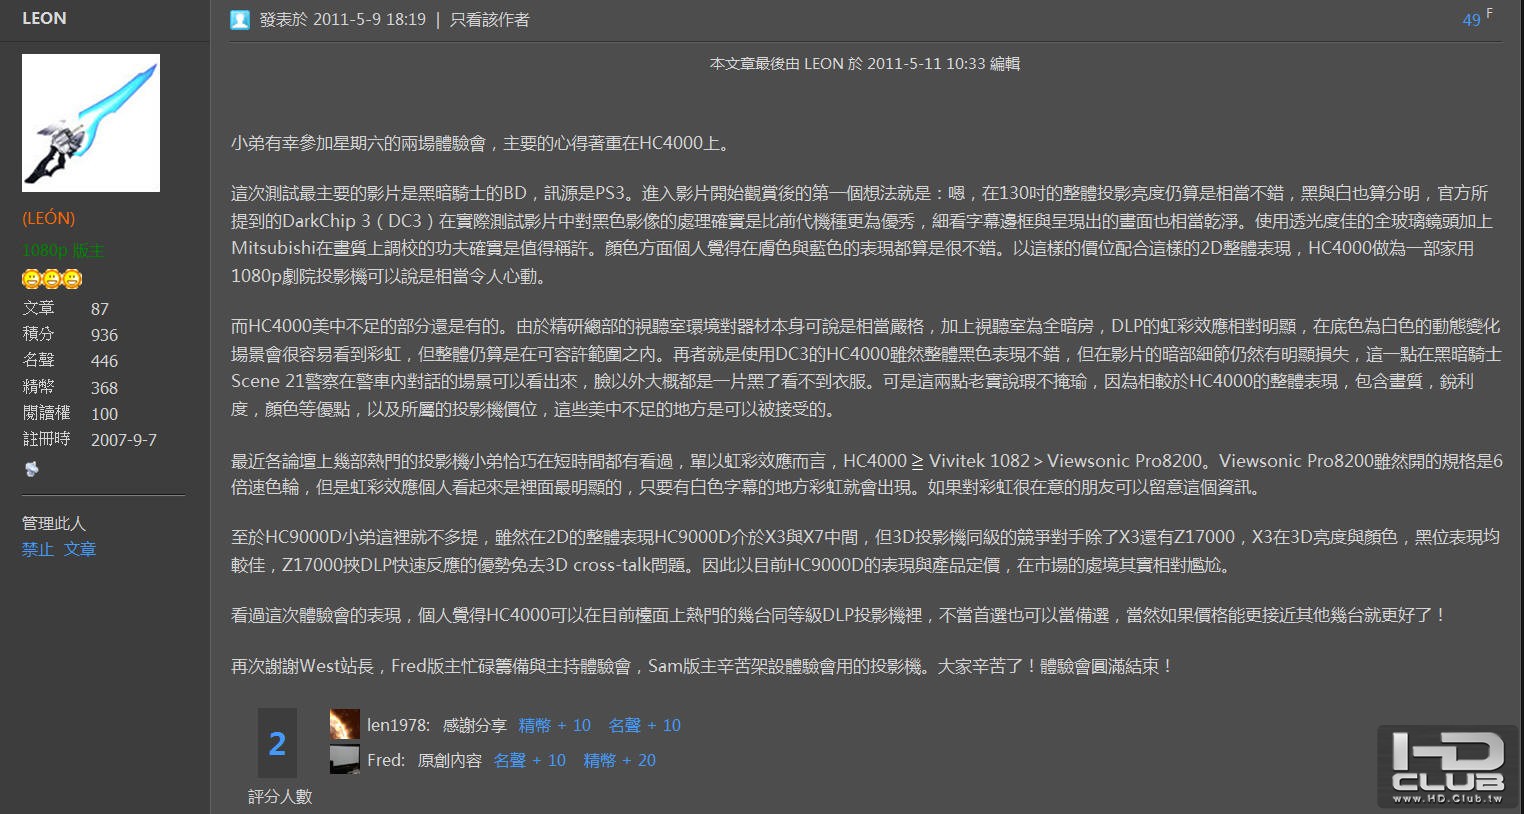This screenshot has height=814, width=1524.
Task: Click 文章 count 87
Action: [x=100, y=309]
